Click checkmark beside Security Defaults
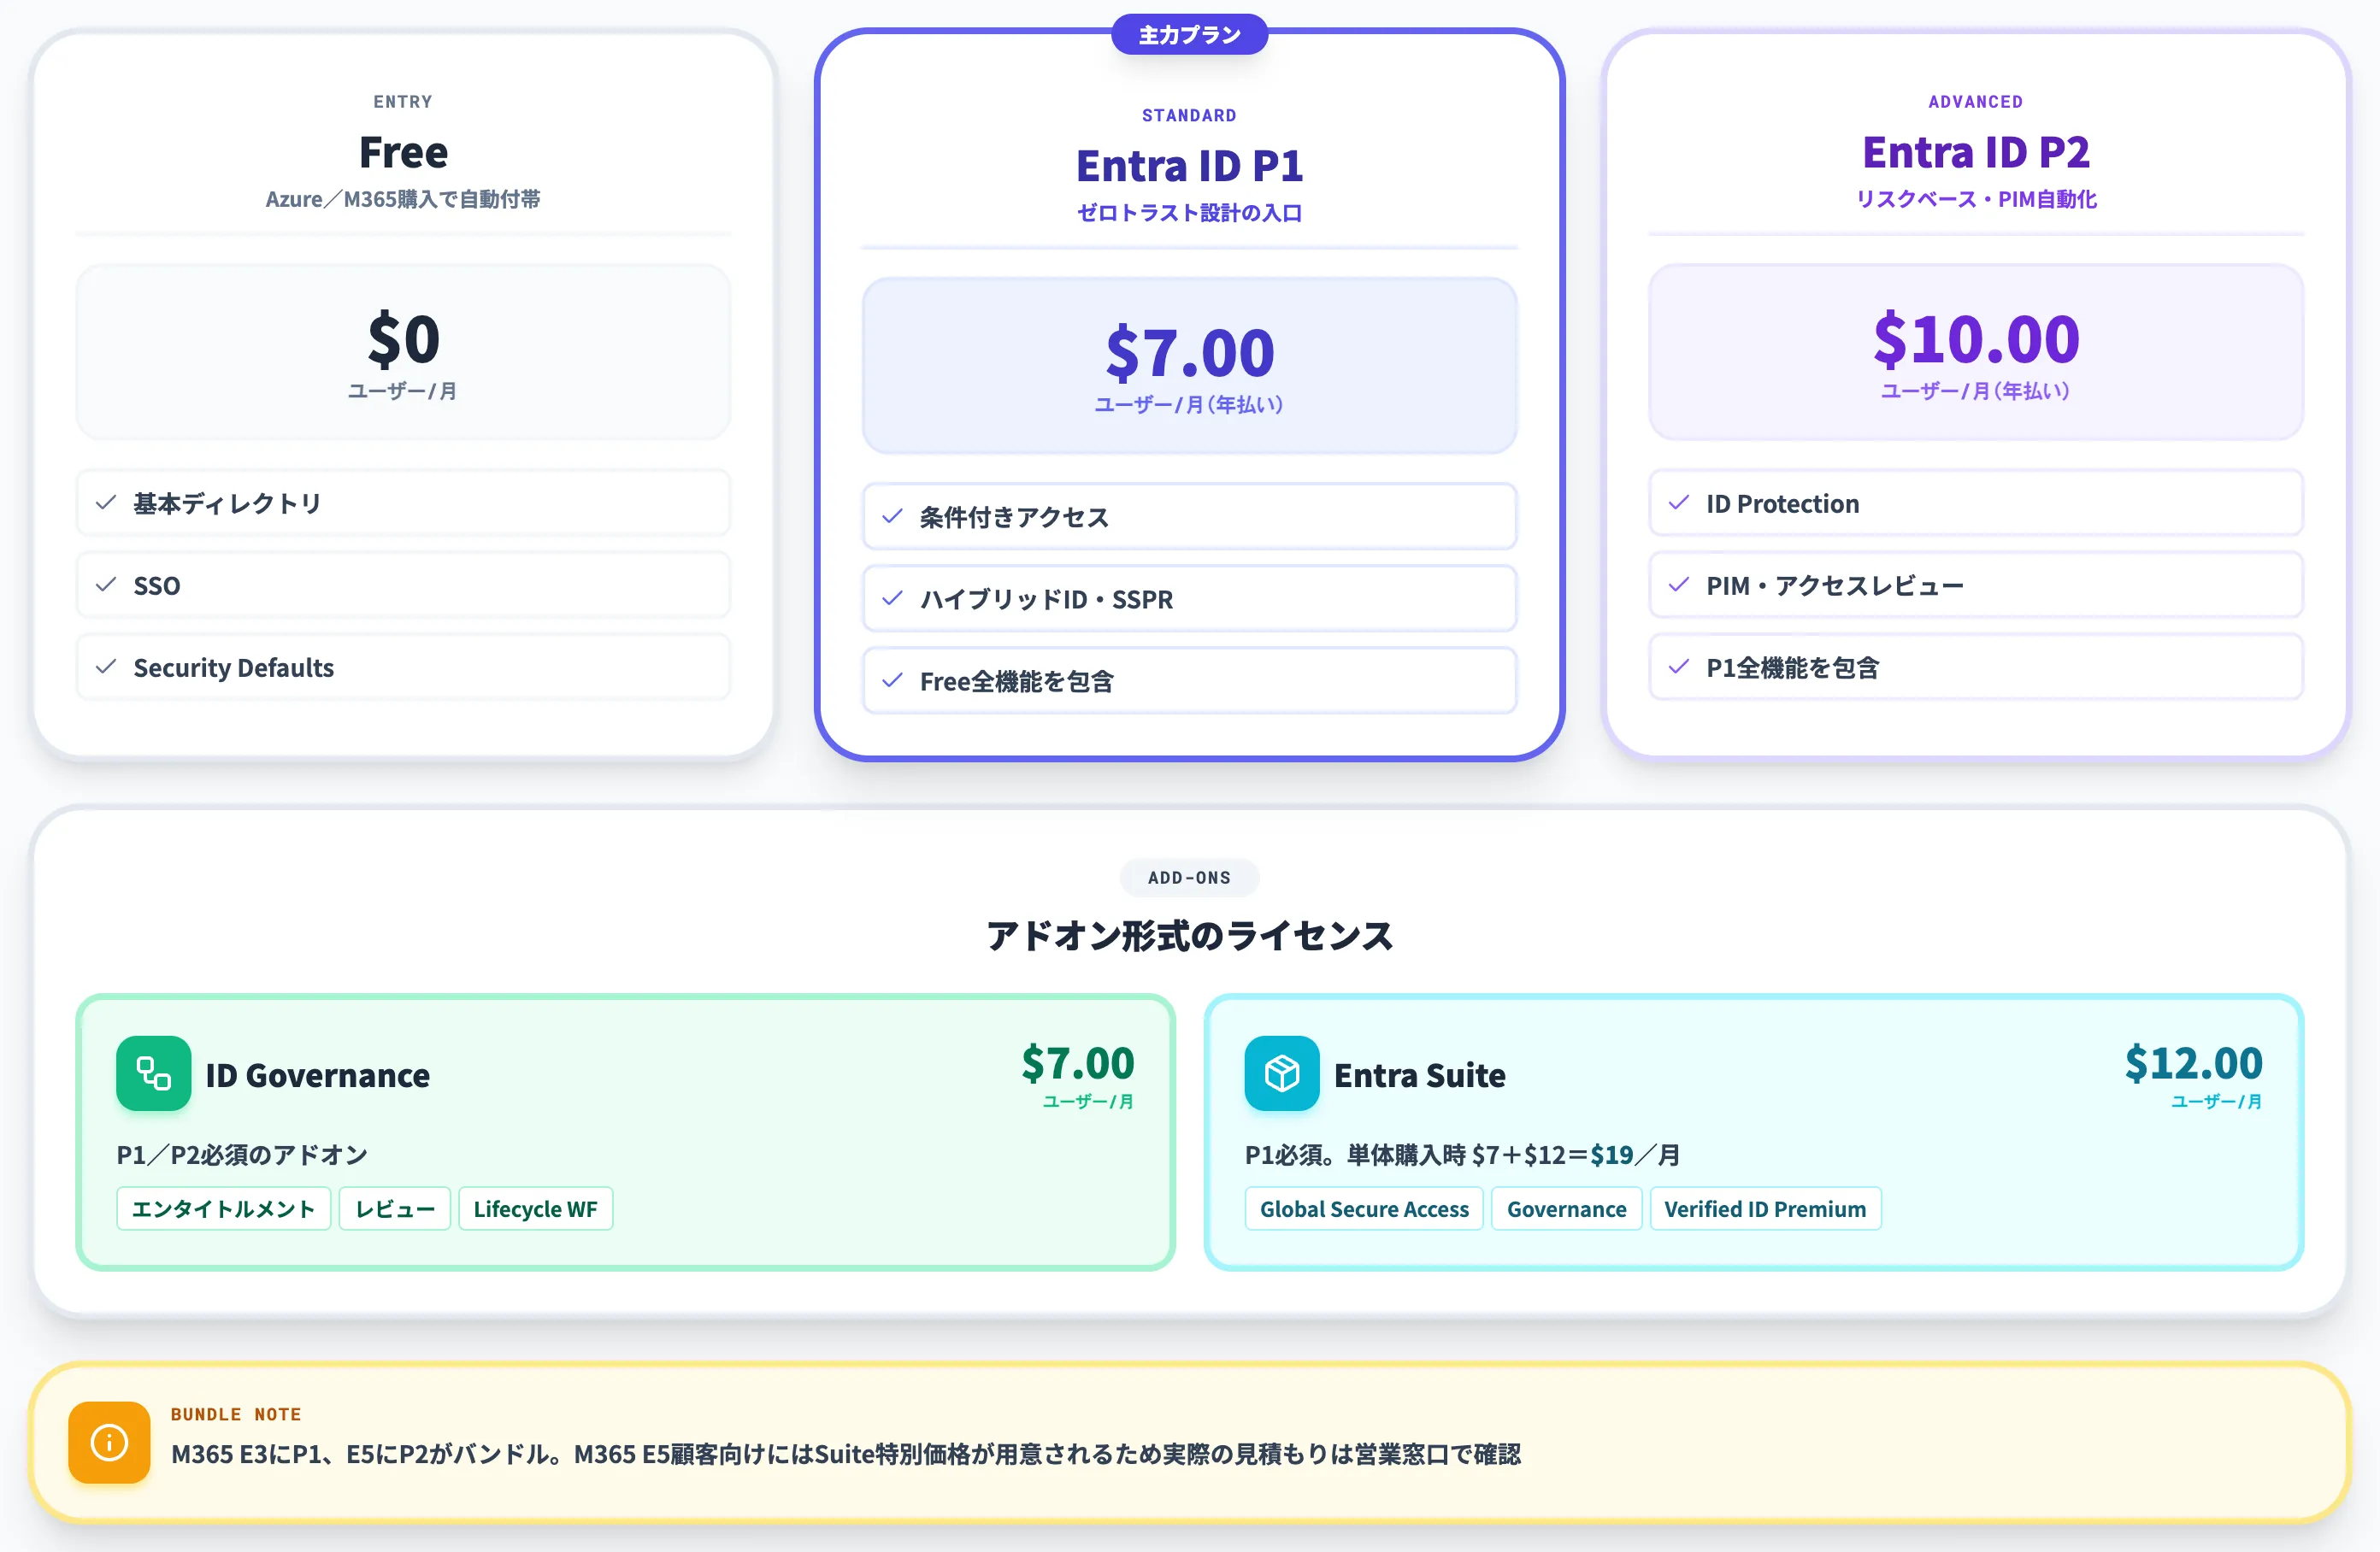 coord(106,666)
